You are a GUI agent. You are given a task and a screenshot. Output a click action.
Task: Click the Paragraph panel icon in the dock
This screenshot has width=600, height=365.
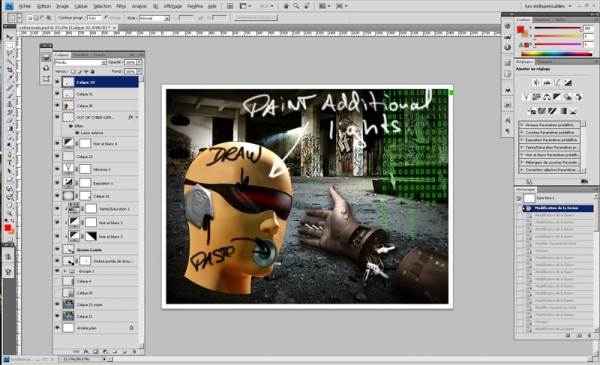pos(508,131)
